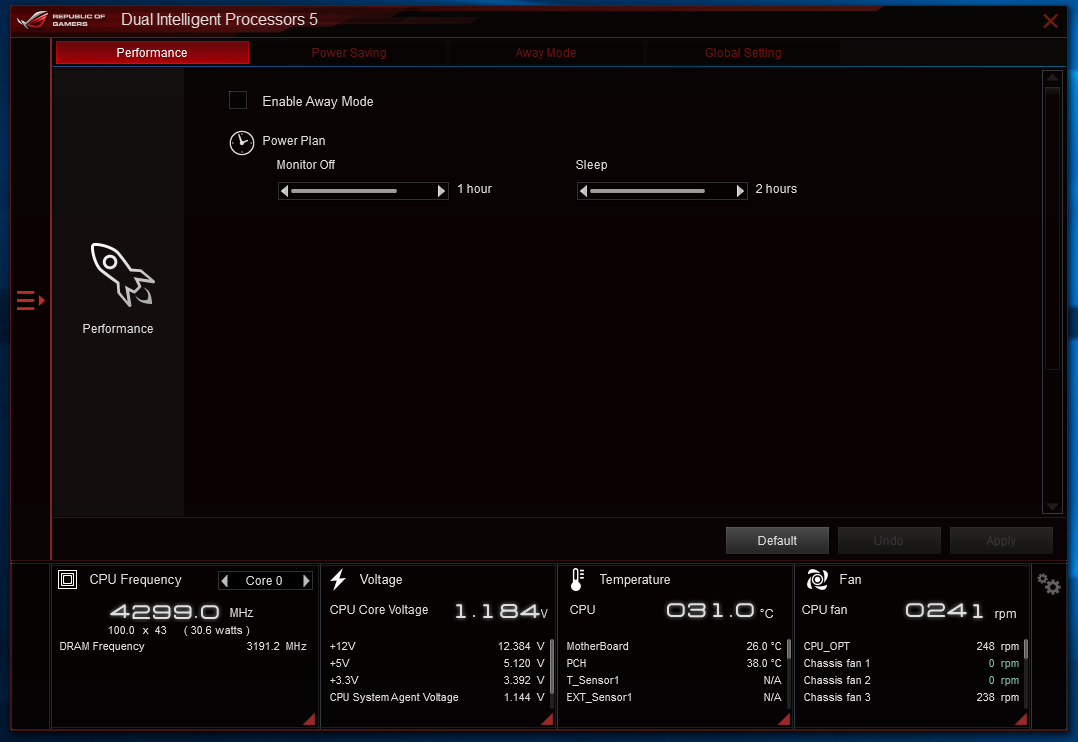Viewport: 1078px width, 742px height.
Task: Click the CPU_OPT fan row
Action: click(911, 646)
